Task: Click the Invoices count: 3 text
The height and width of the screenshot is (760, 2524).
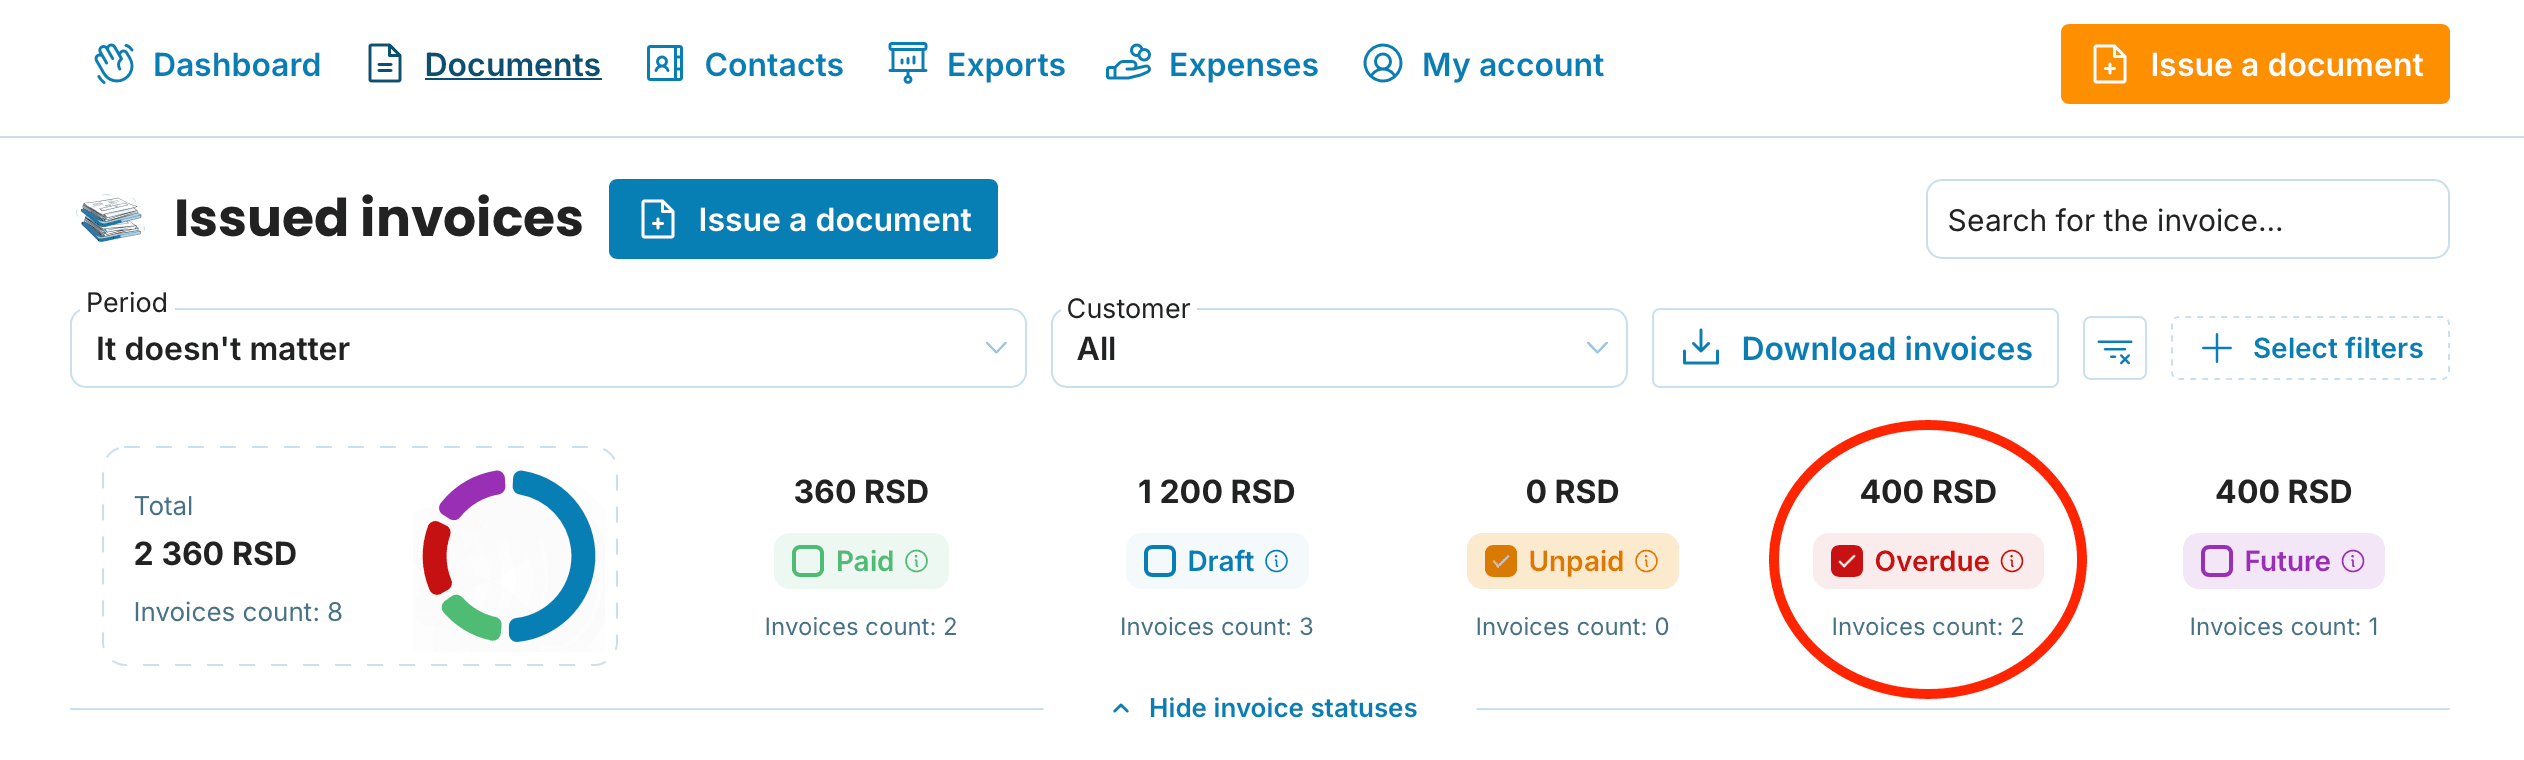Action: click(1216, 626)
